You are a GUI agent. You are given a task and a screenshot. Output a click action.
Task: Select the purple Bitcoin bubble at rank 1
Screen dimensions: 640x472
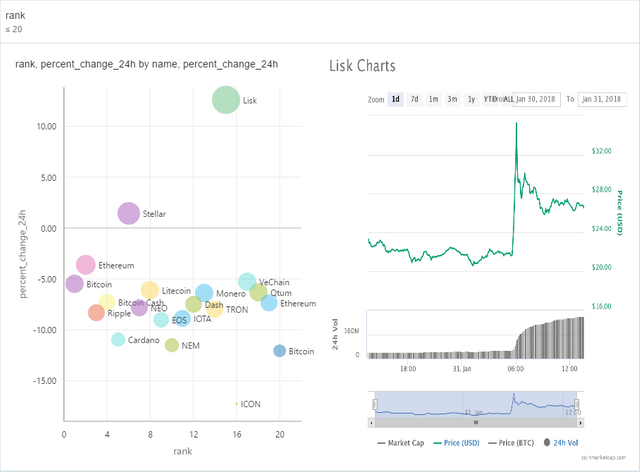tap(74, 284)
